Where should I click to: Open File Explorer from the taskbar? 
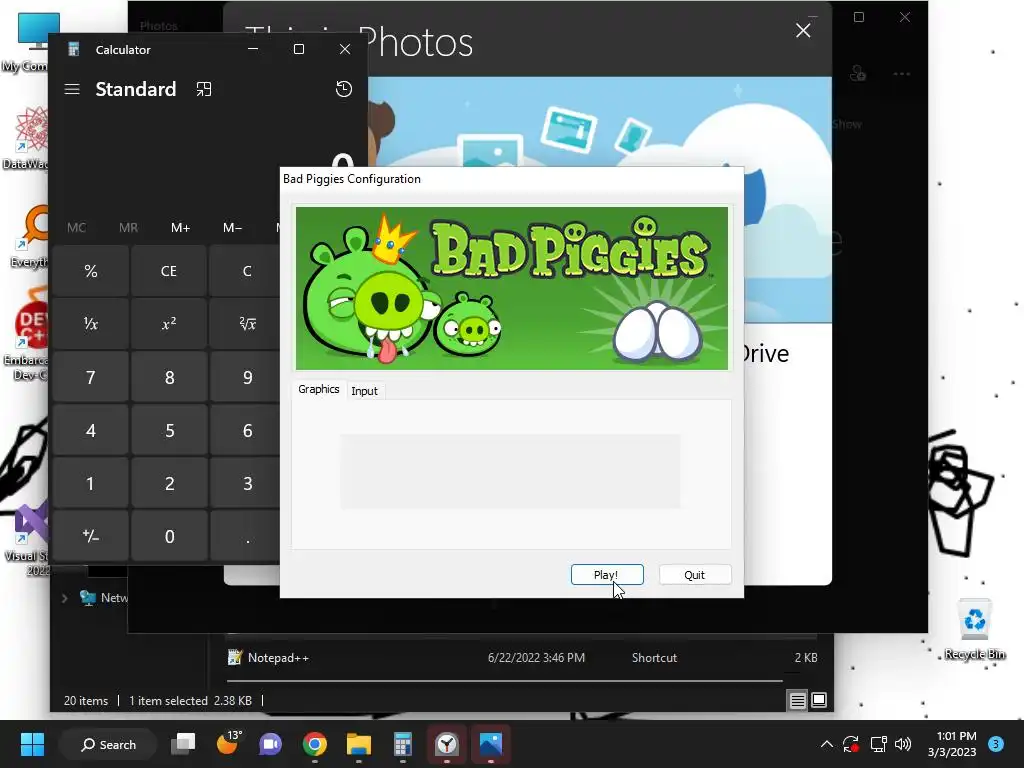click(x=359, y=744)
